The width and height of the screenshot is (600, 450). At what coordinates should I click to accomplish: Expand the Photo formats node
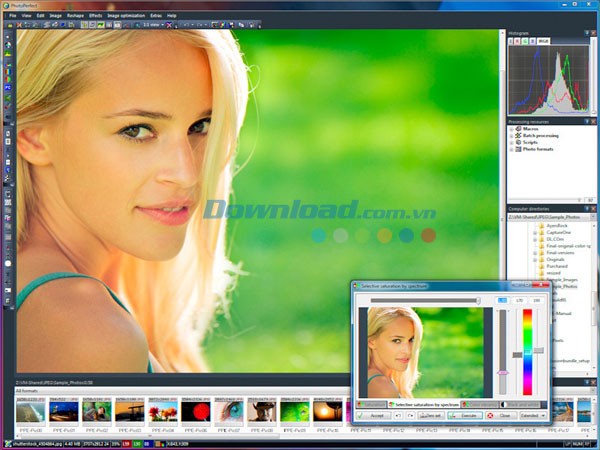tap(513, 150)
